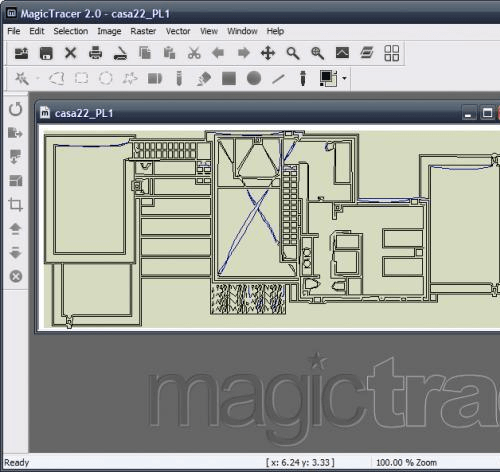This screenshot has height=472, width=500.
Task: Select the scanner acquire icon
Action: tap(120, 53)
